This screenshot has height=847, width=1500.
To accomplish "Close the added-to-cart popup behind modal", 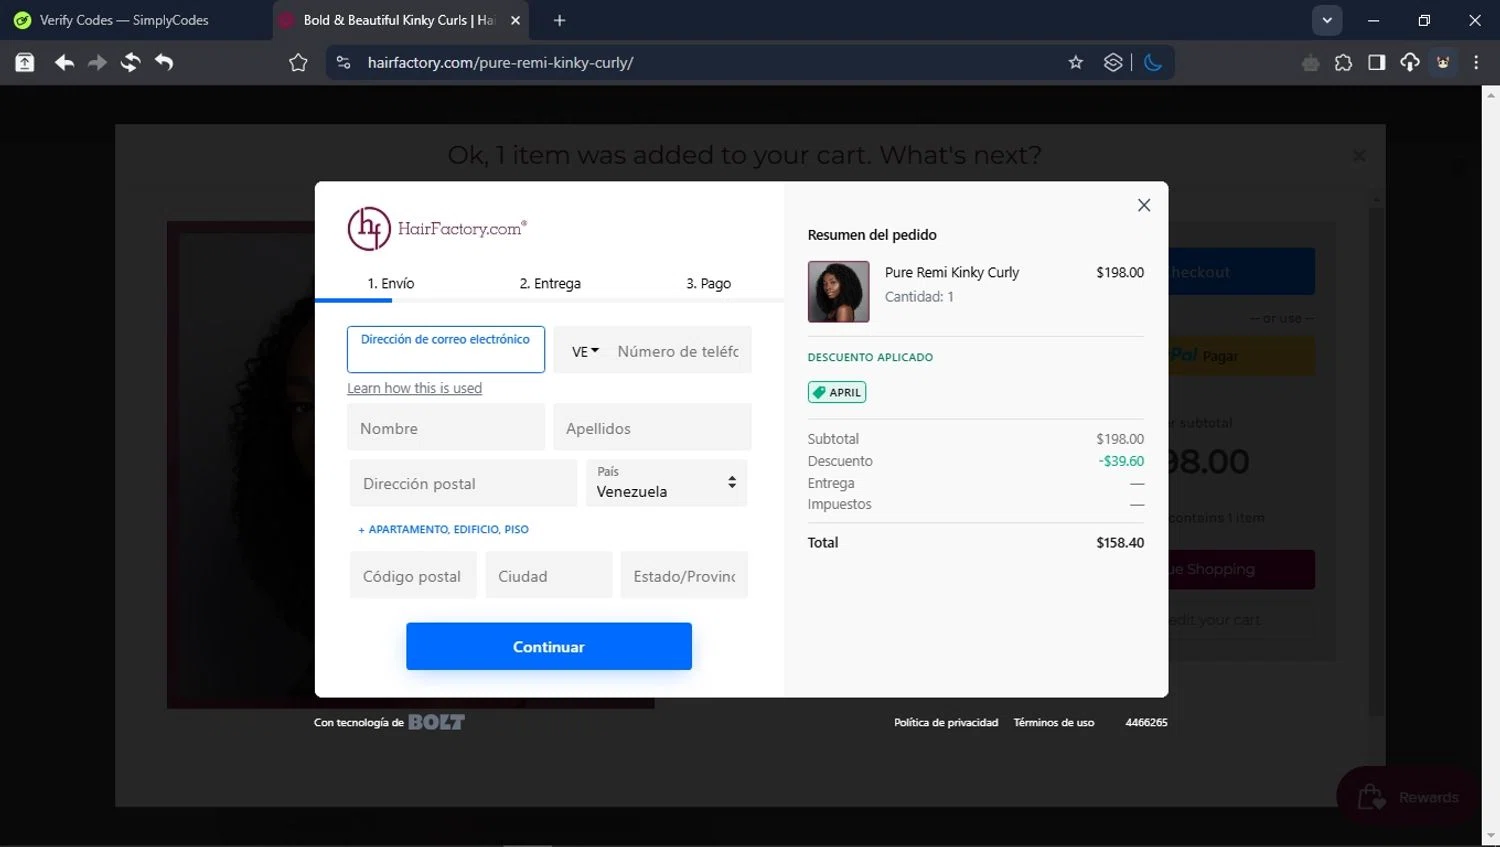I will pos(1359,156).
